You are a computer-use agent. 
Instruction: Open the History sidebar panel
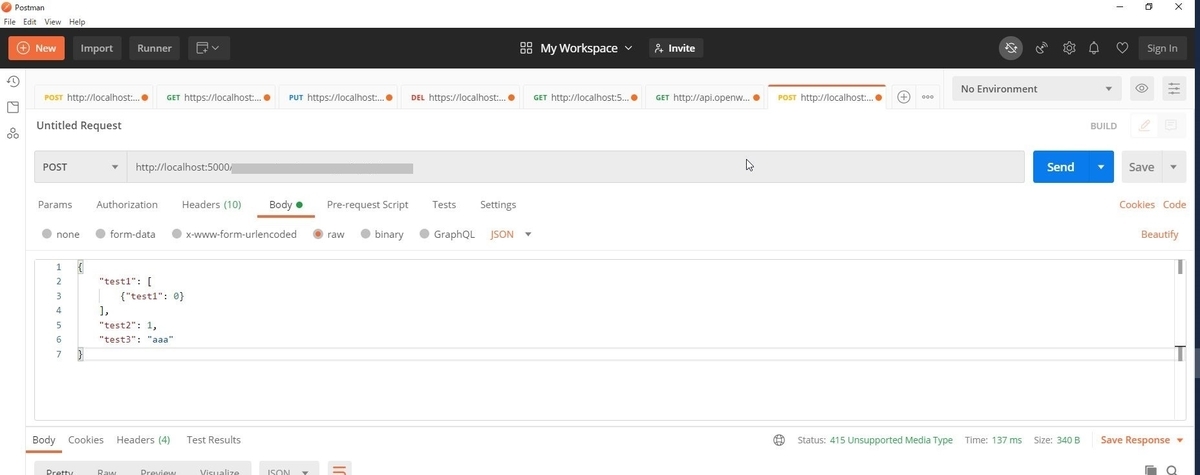click(13, 81)
